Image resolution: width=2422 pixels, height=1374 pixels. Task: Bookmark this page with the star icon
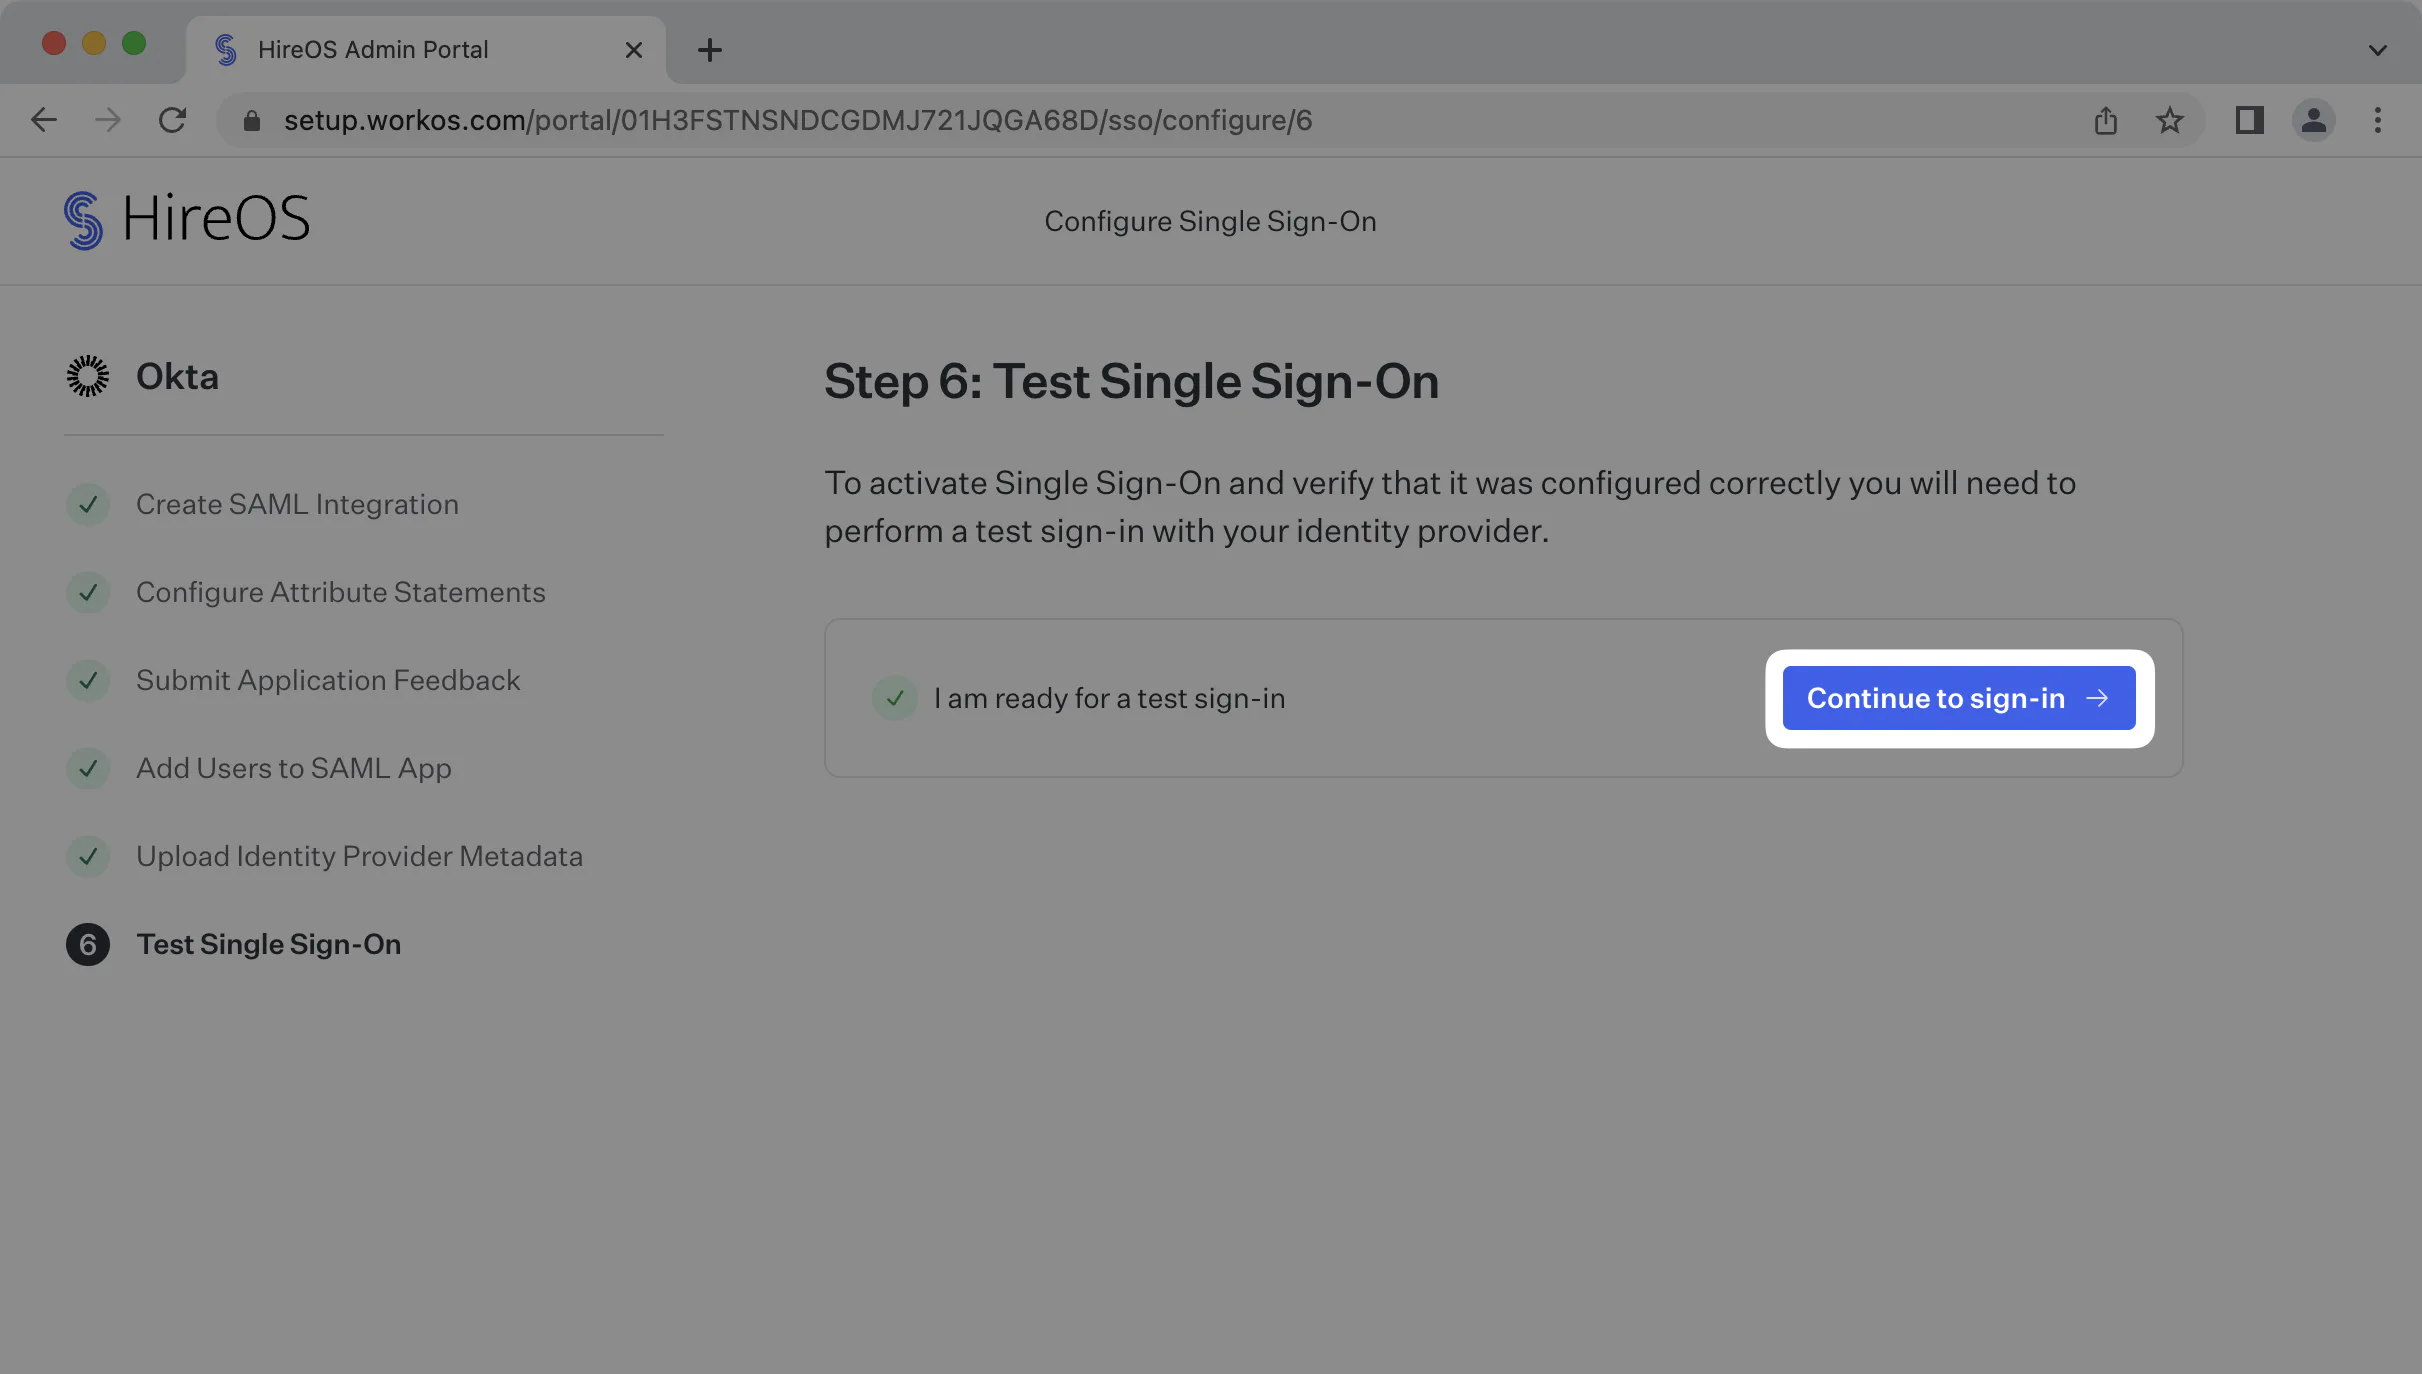pyautogui.click(x=2170, y=120)
